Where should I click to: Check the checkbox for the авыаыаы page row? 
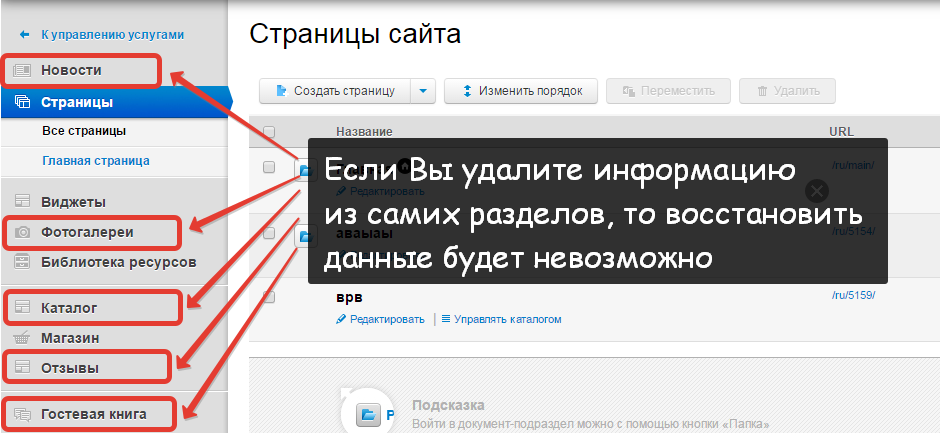pyautogui.click(x=268, y=233)
